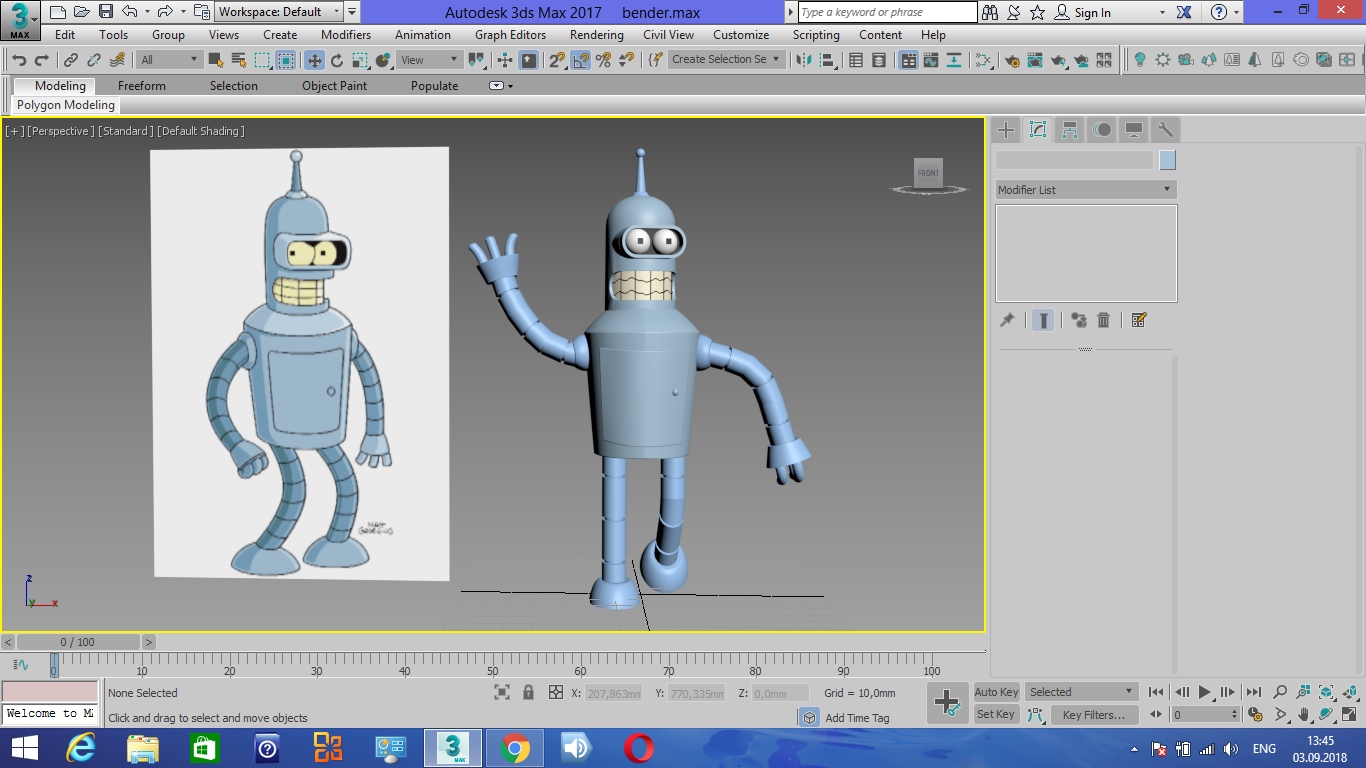Open the Align tool
Screen dimensions: 1366x768
click(826, 60)
